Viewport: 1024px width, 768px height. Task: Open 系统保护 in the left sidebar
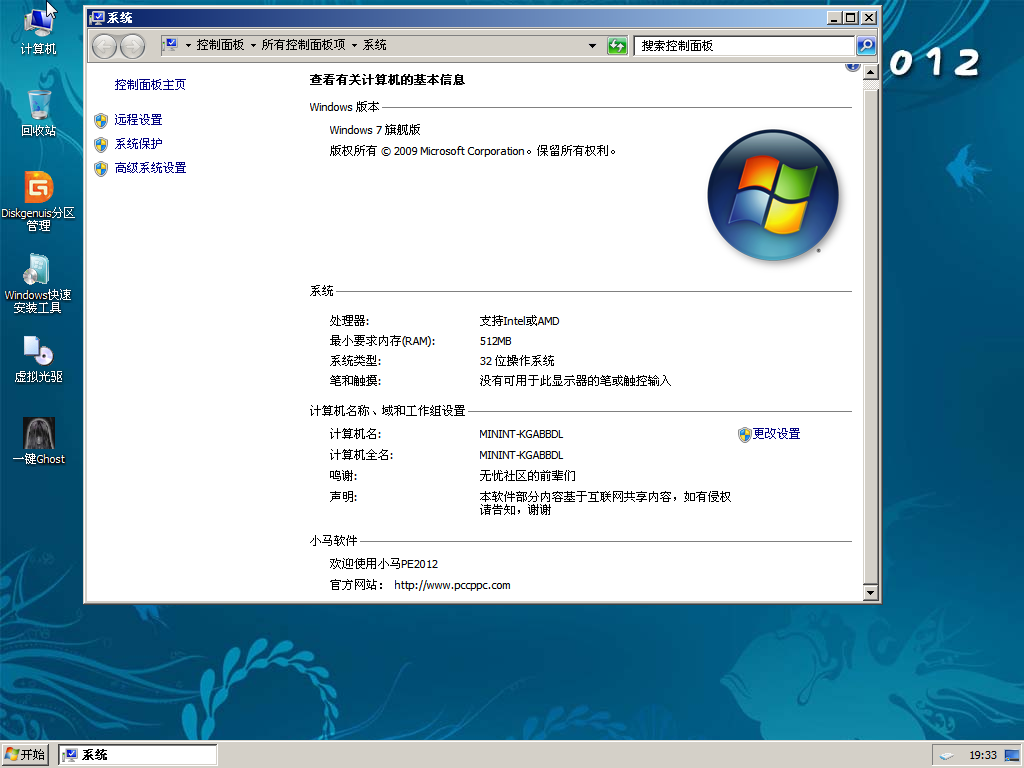(x=138, y=144)
